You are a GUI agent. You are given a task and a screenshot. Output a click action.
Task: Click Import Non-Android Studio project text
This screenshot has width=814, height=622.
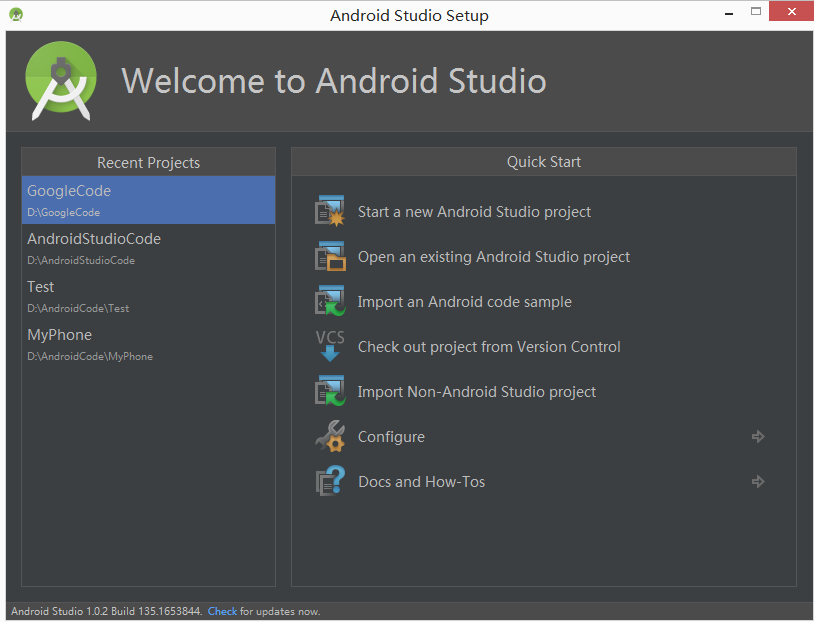[x=477, y=392]
